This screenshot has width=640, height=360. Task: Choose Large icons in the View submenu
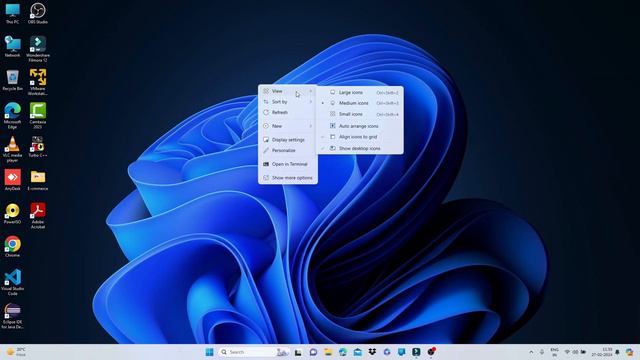(361, 93)
